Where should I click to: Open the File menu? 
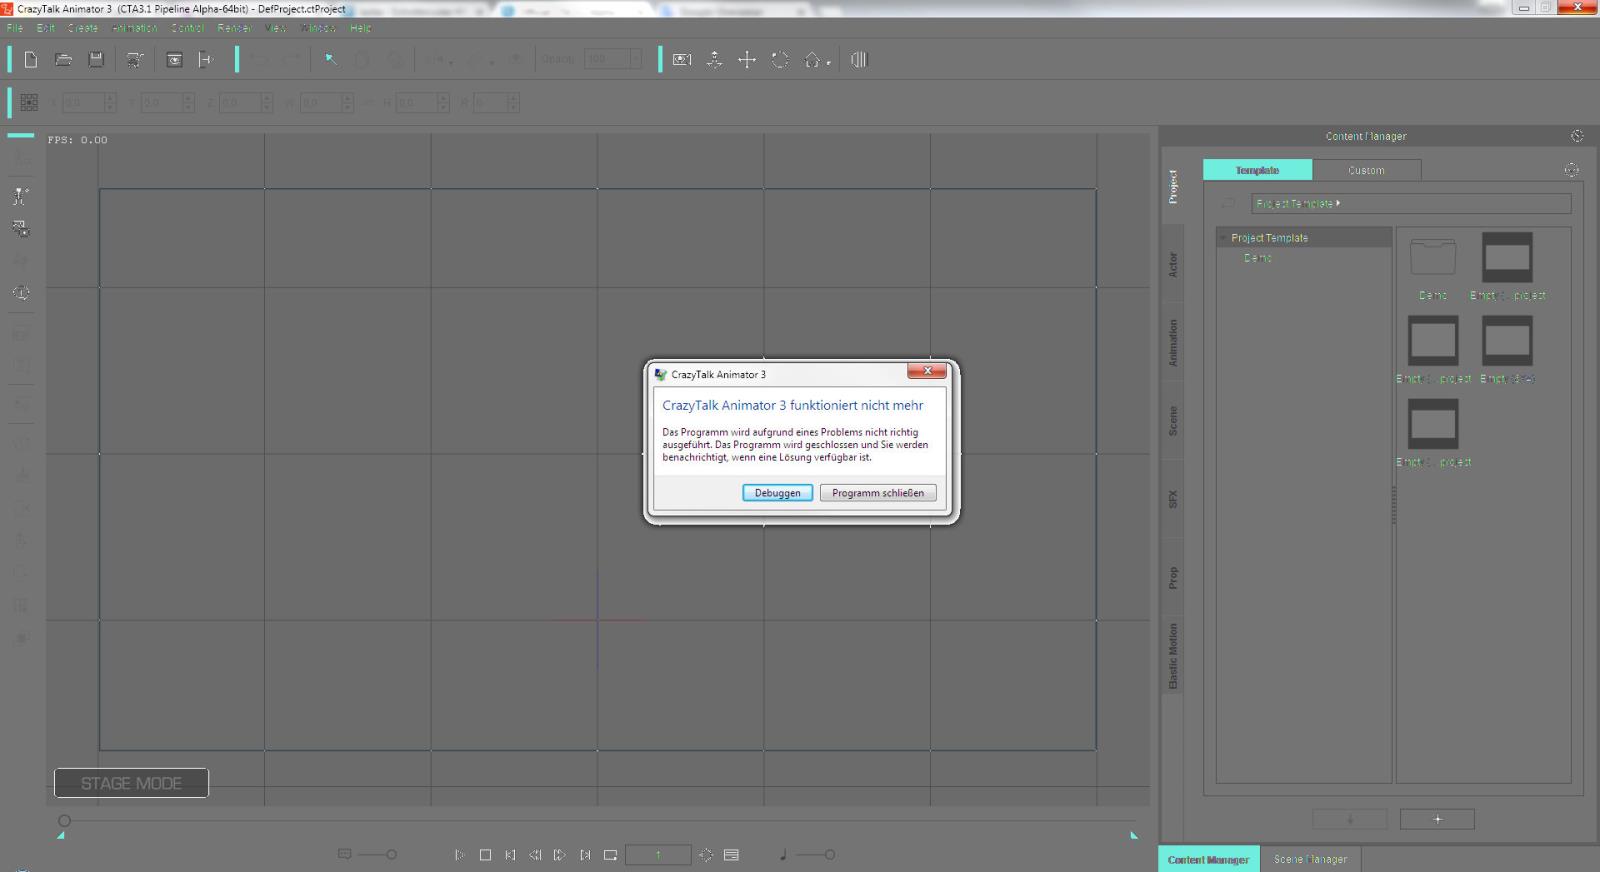[x=15, y=28]
